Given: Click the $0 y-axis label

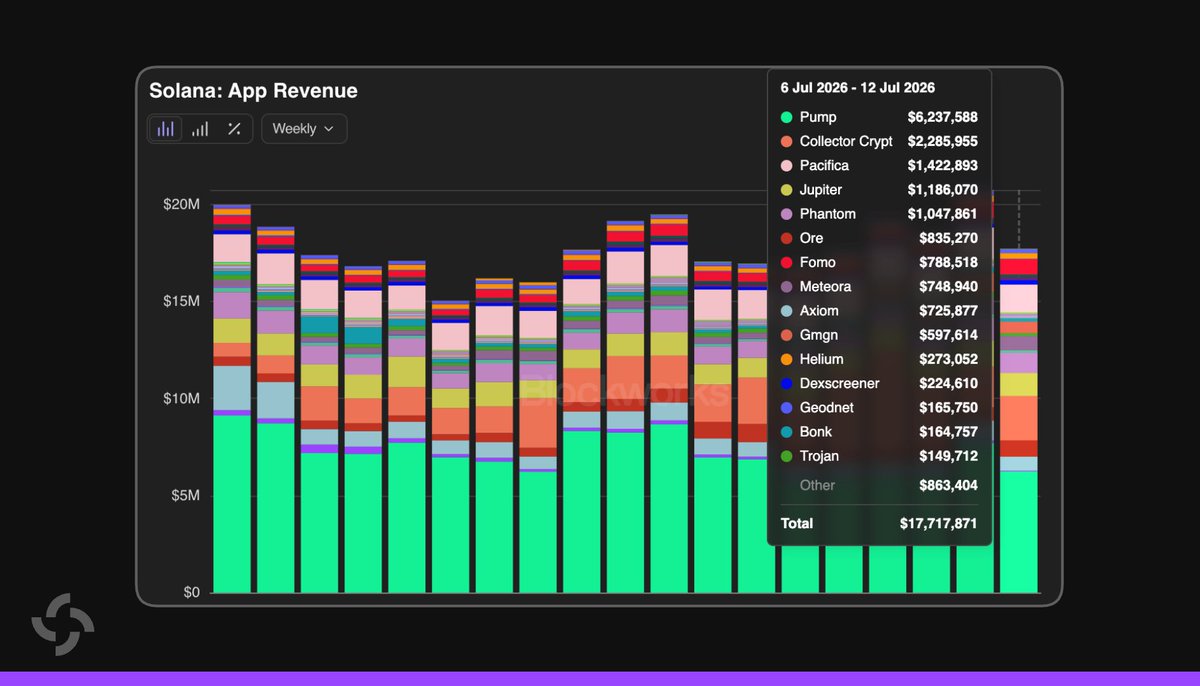Looking at the screenshot, I should (190, 592).
